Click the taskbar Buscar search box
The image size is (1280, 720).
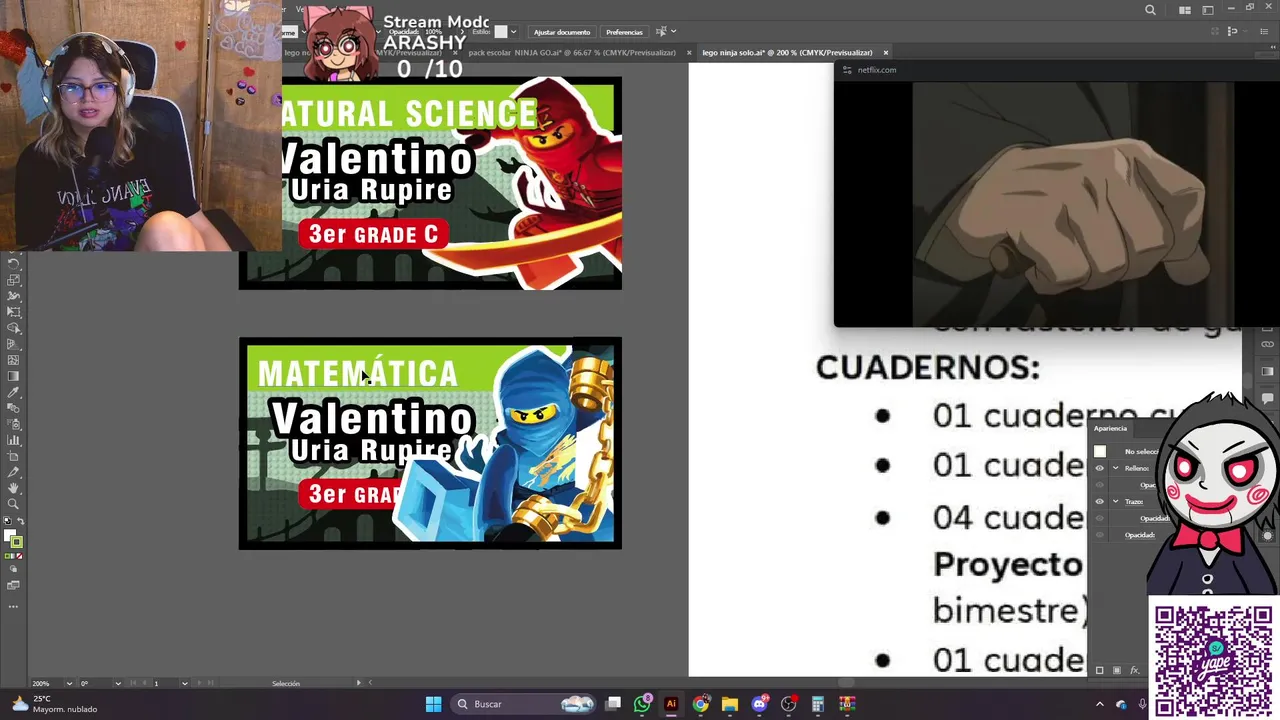pyautogui.click(x=523, y=704)
